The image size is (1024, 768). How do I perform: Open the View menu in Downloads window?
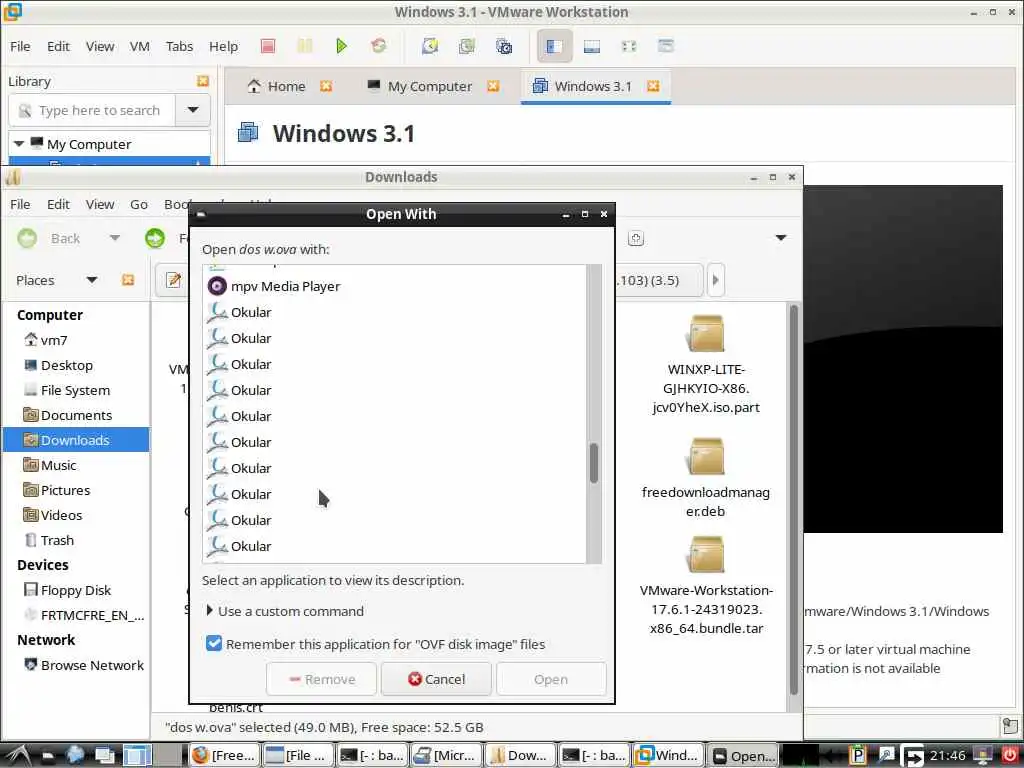coord(100,204)
